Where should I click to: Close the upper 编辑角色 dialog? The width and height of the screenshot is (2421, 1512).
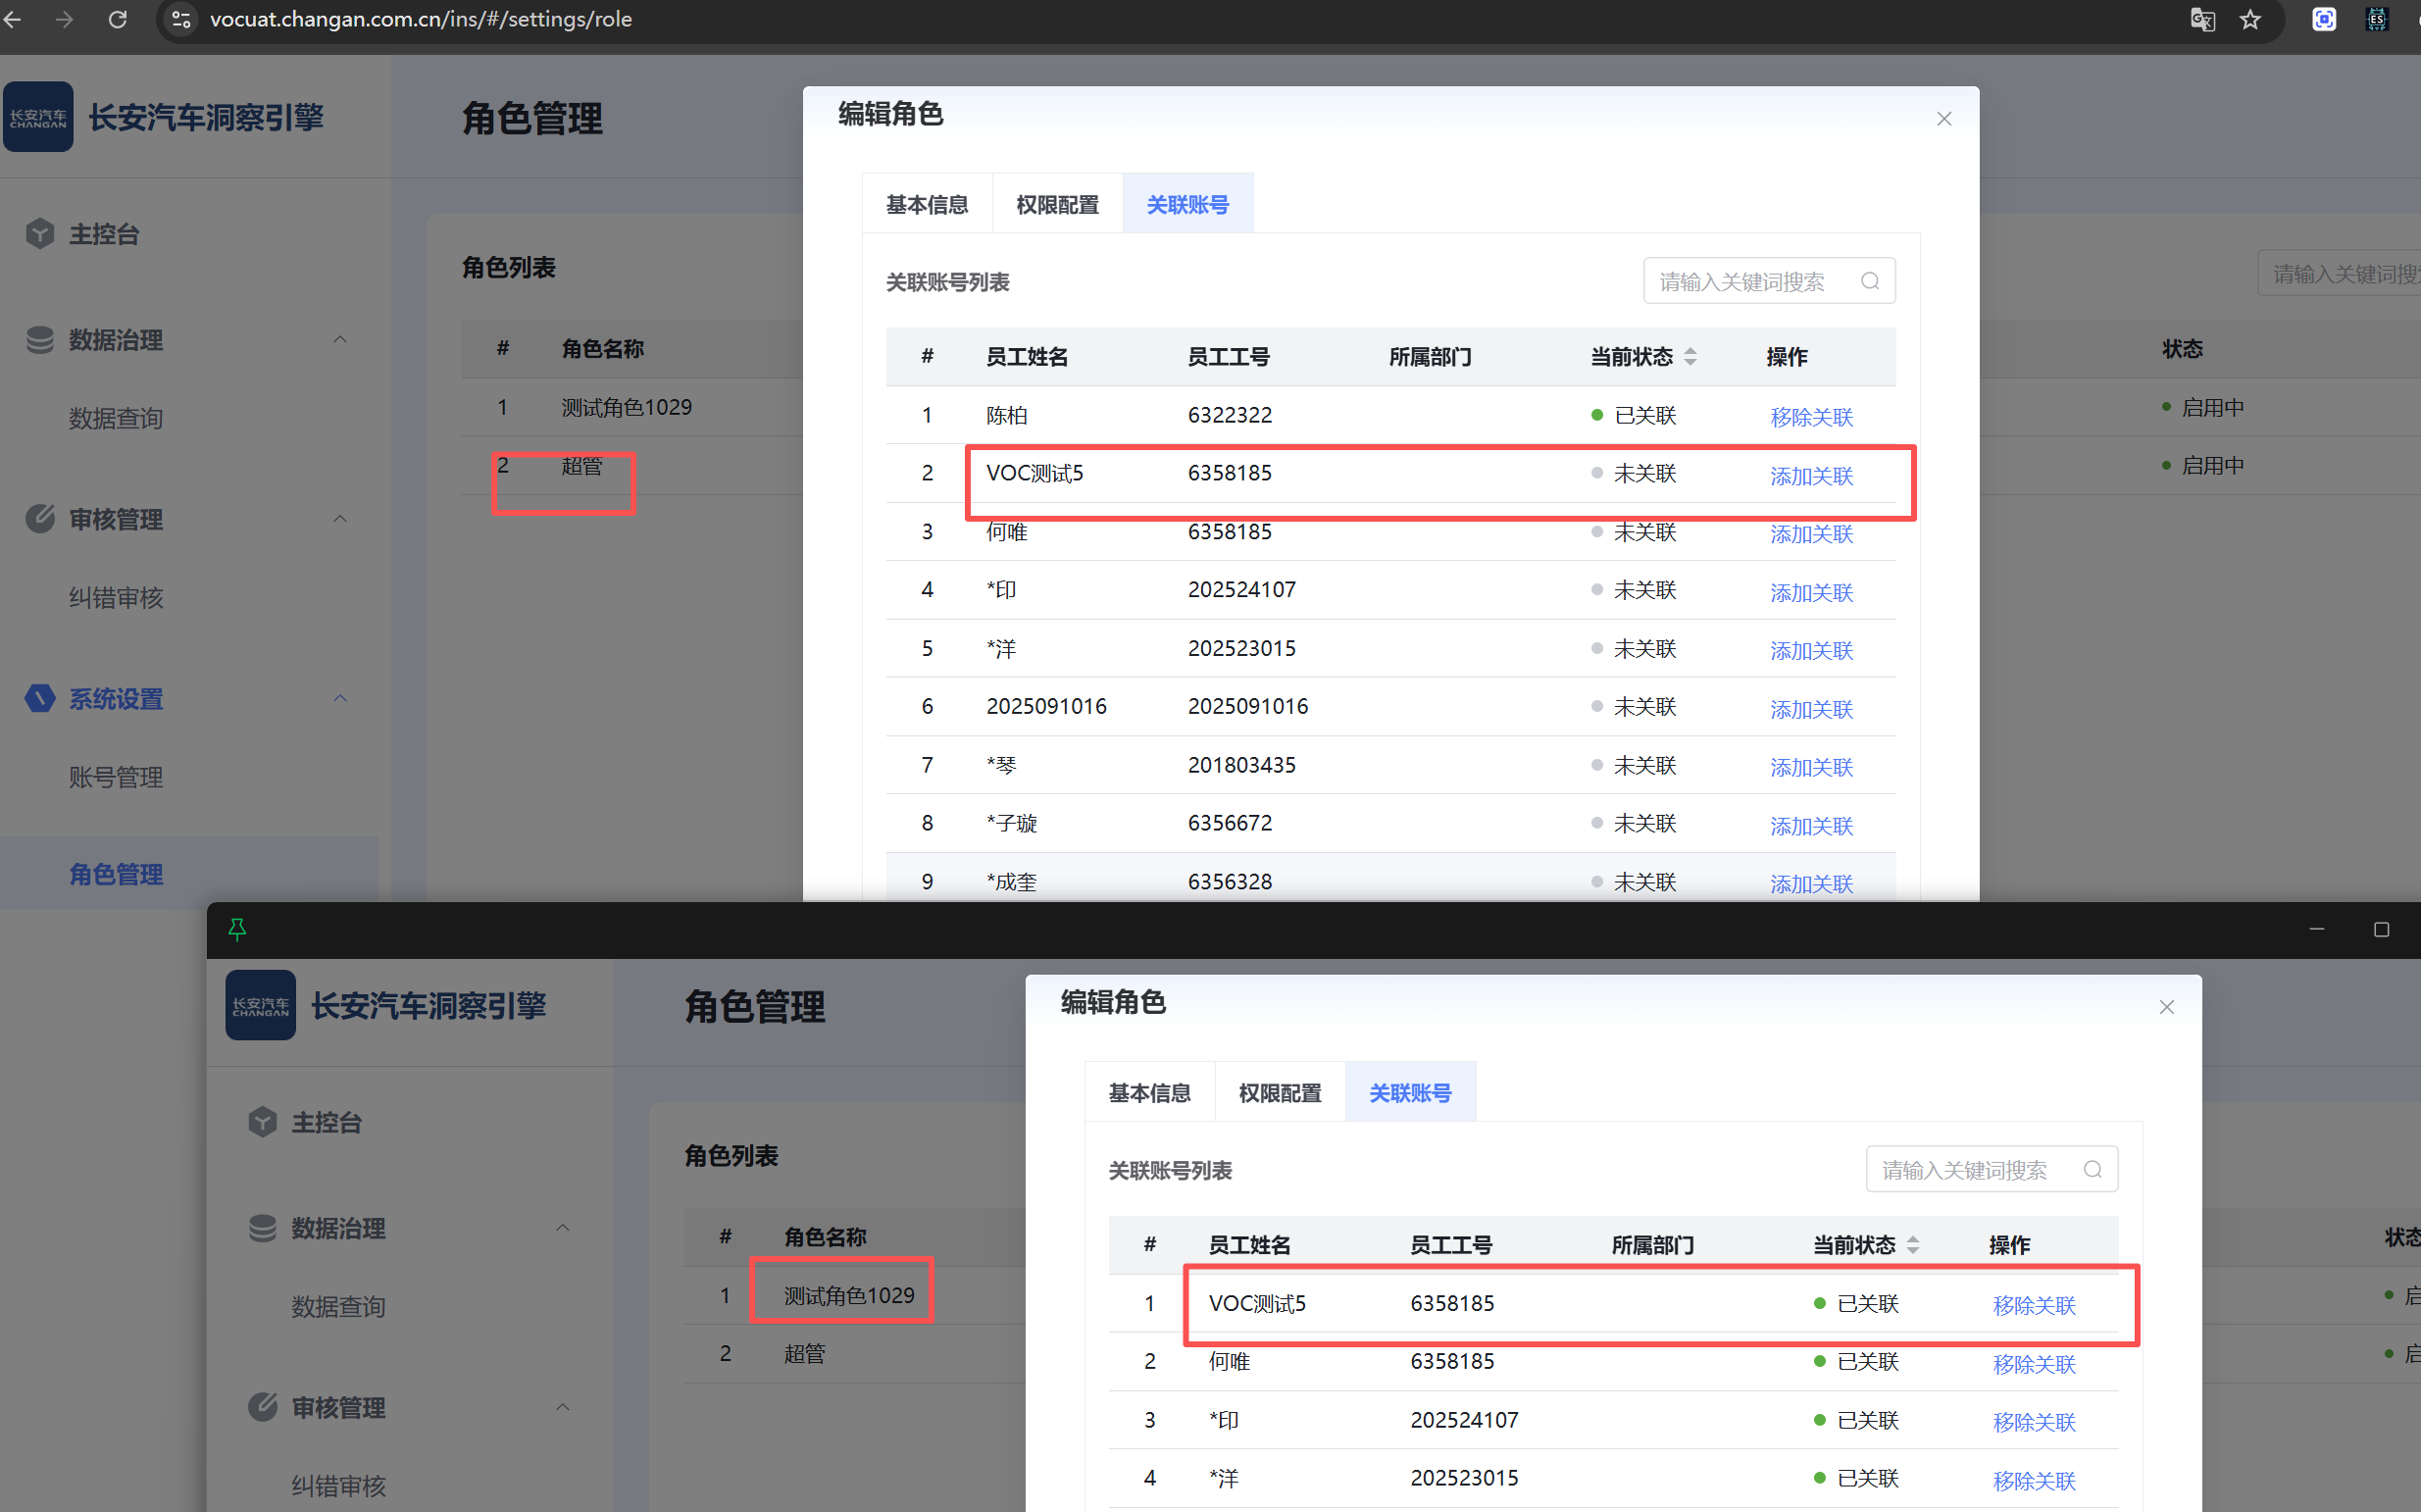pos(1943,119)
